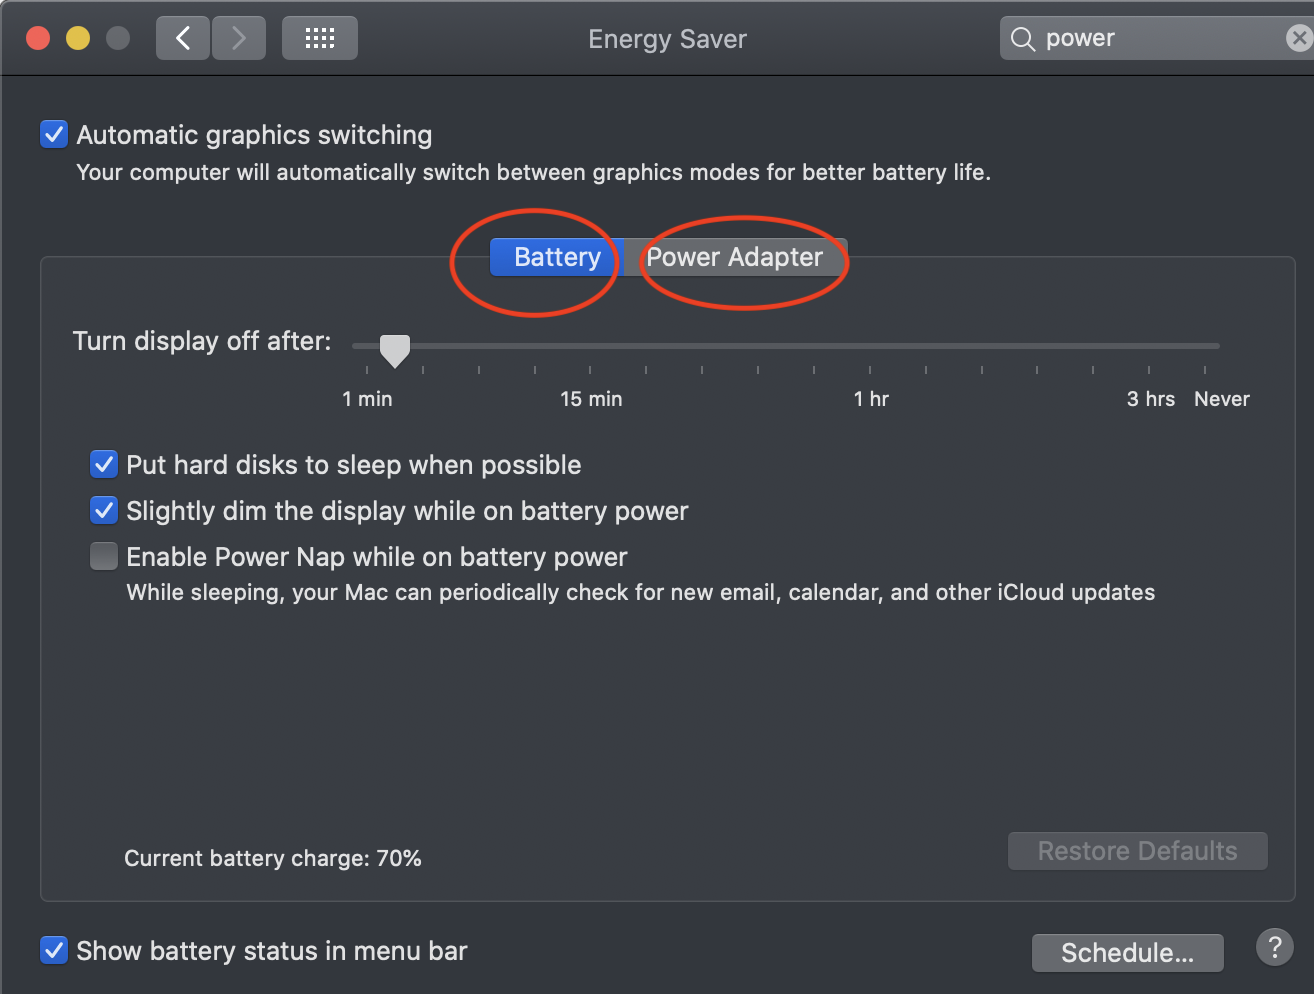
Task: Click the search magnifying glass icon
Action: (x=1022, y=39)
